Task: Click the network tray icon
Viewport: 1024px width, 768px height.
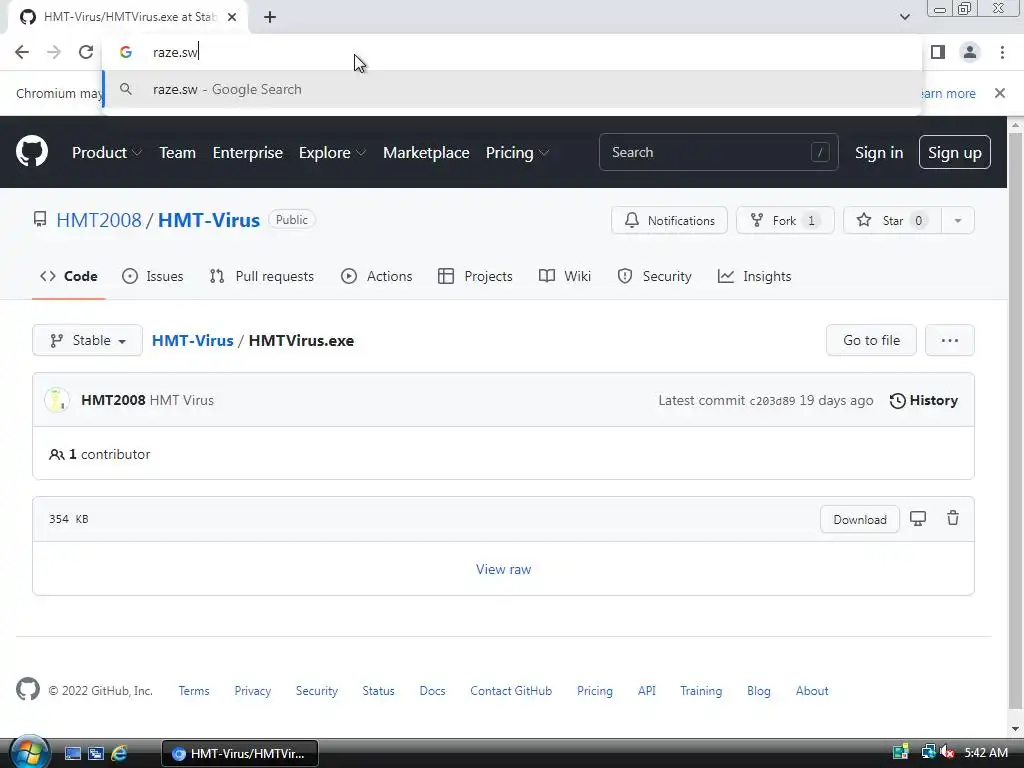Action: (927, 753)
